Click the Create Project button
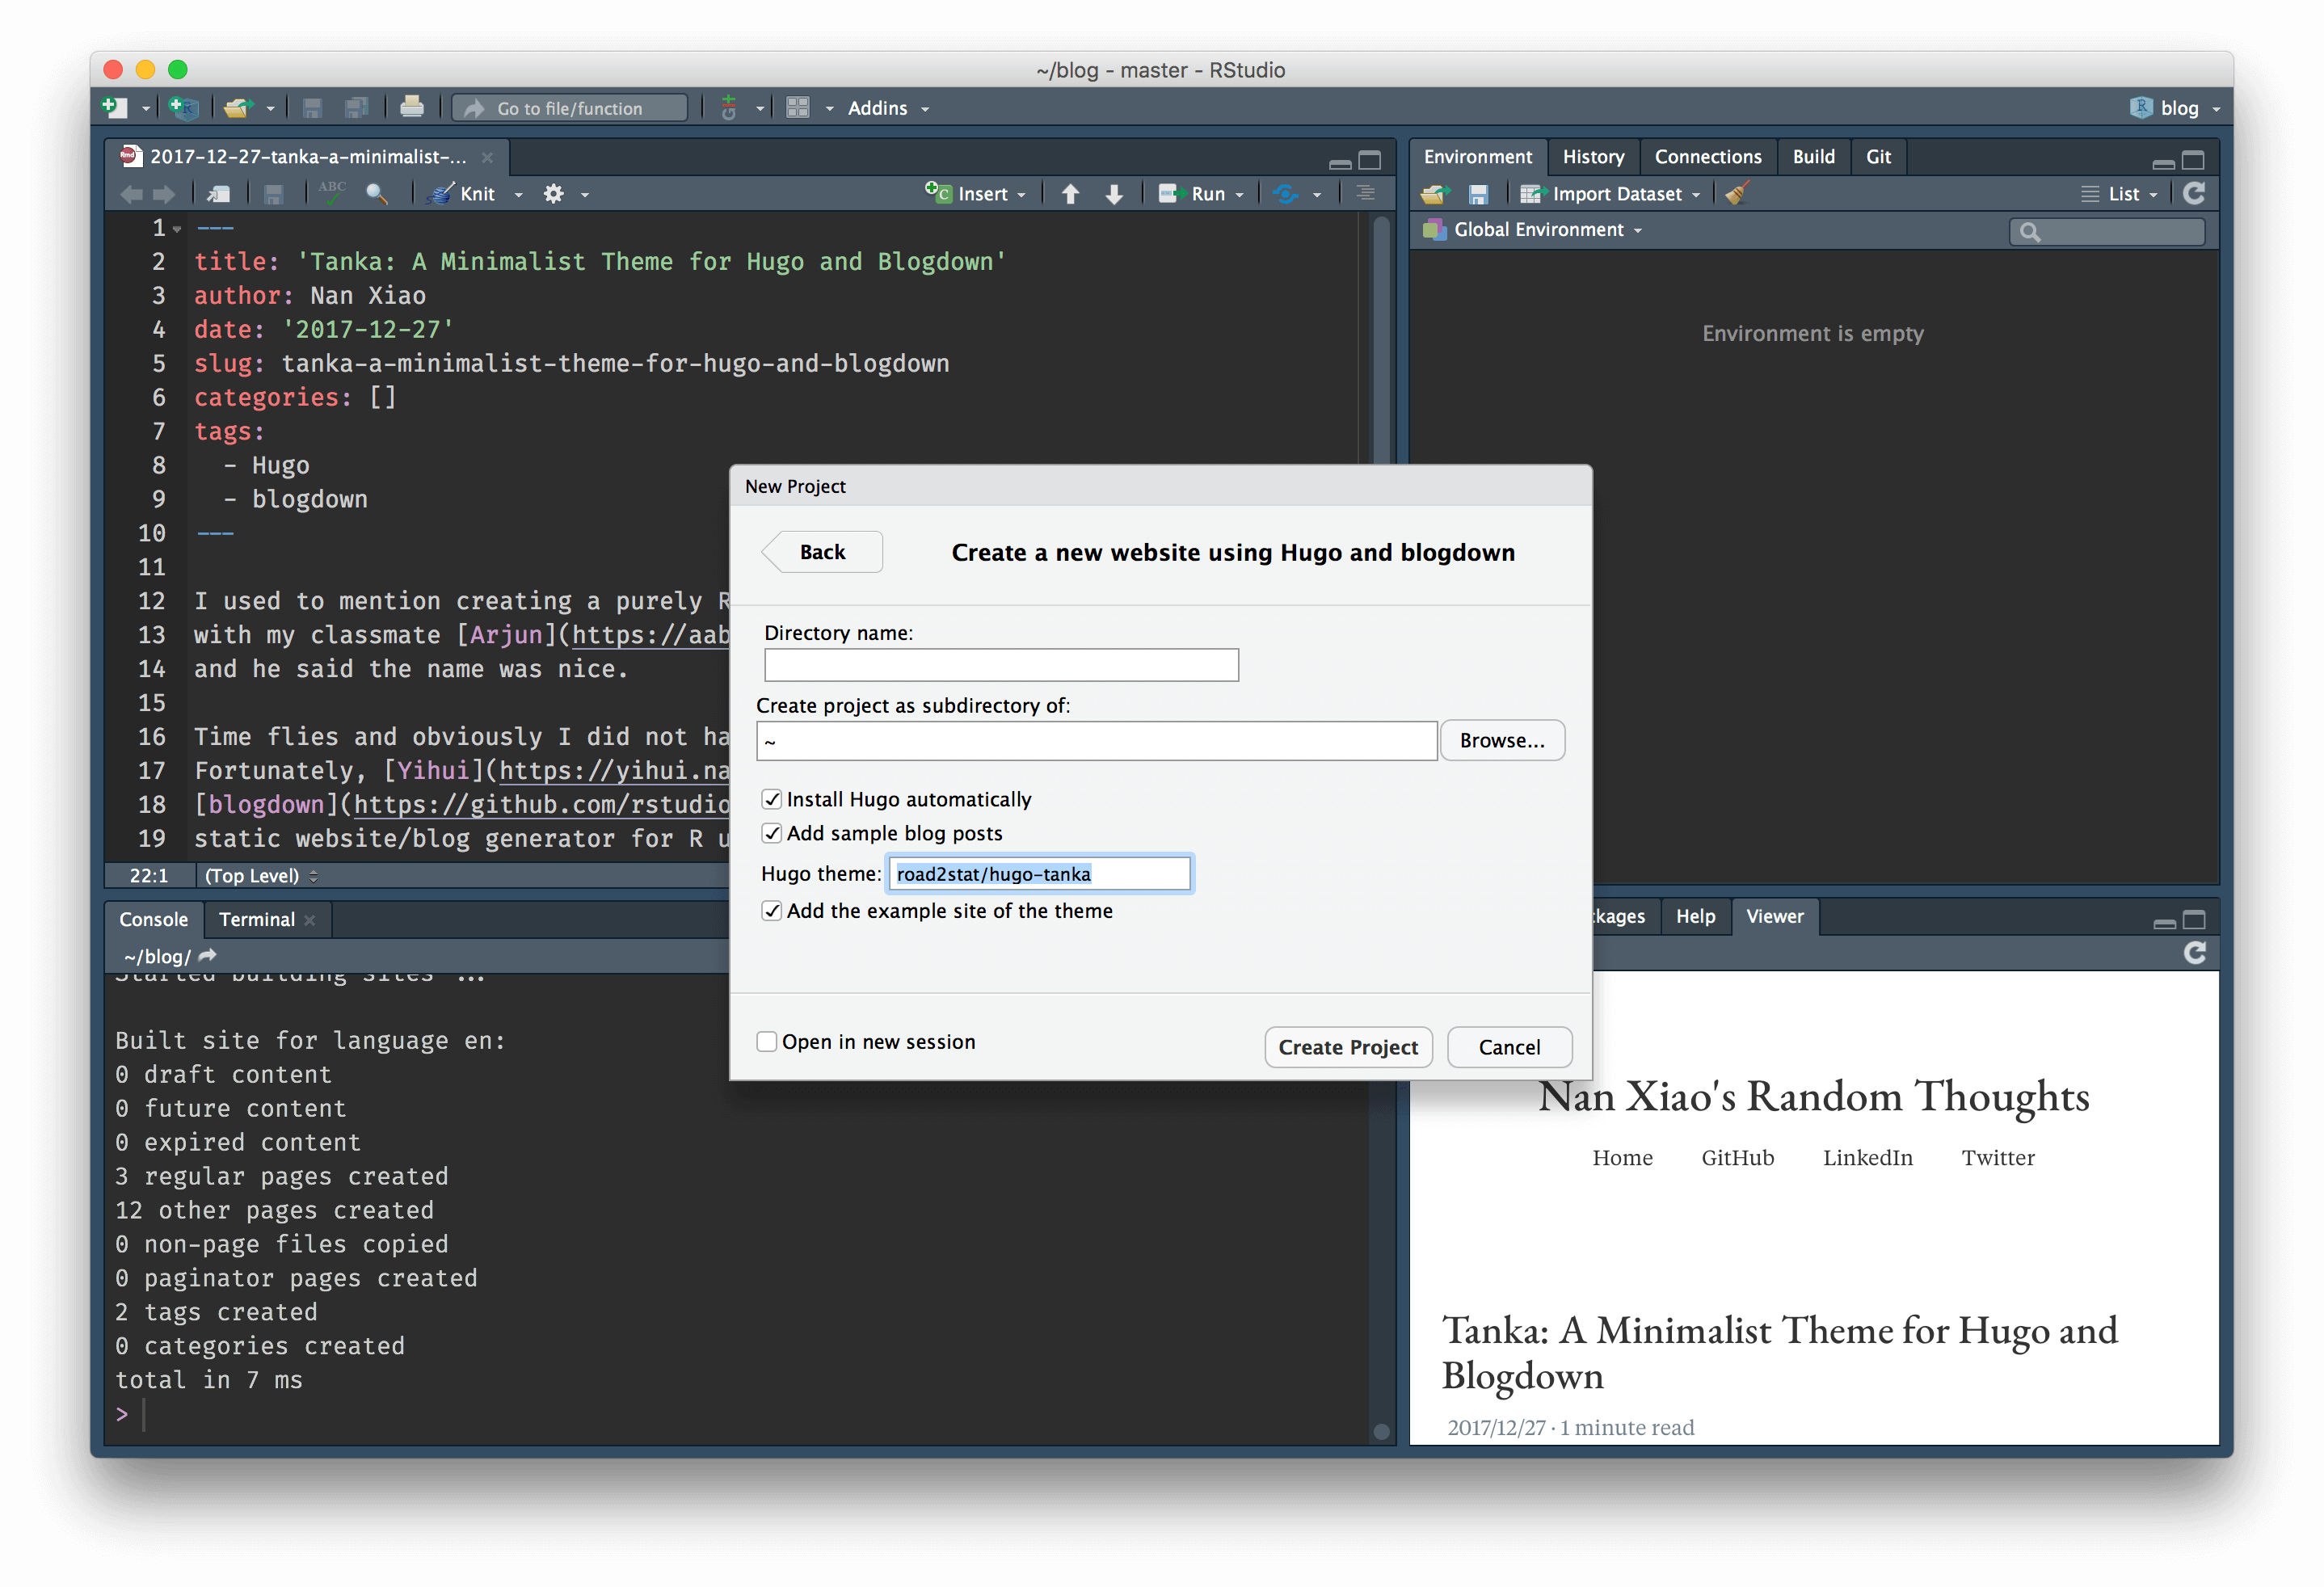 (x=1347, y=1047)
